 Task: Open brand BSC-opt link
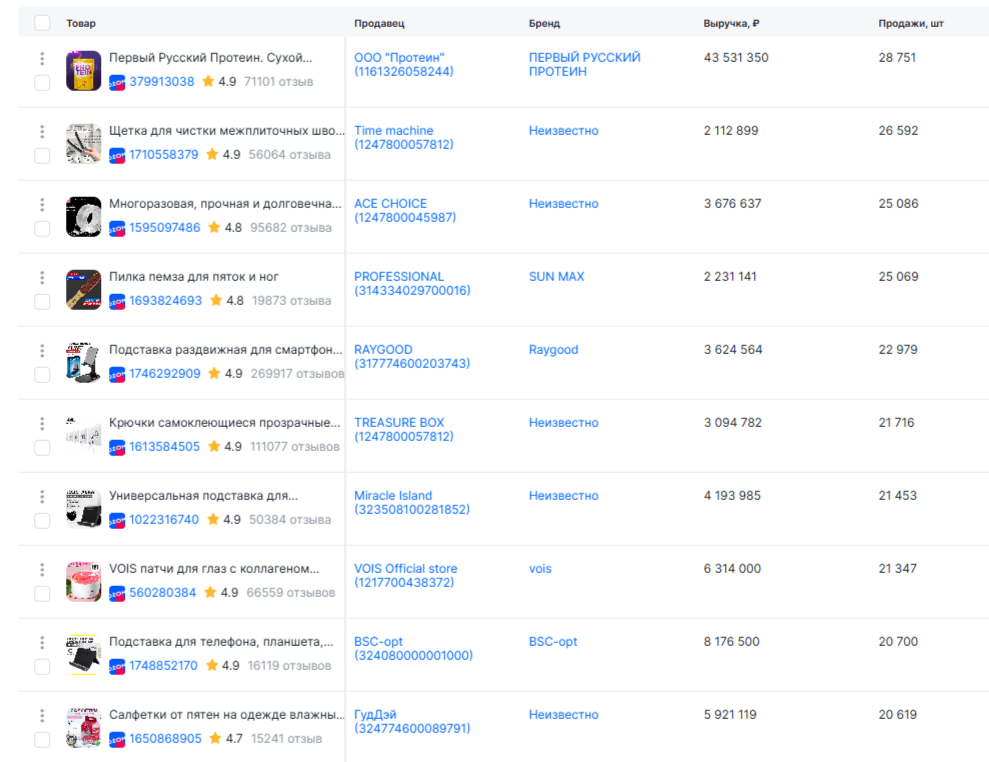click(553, 642)
